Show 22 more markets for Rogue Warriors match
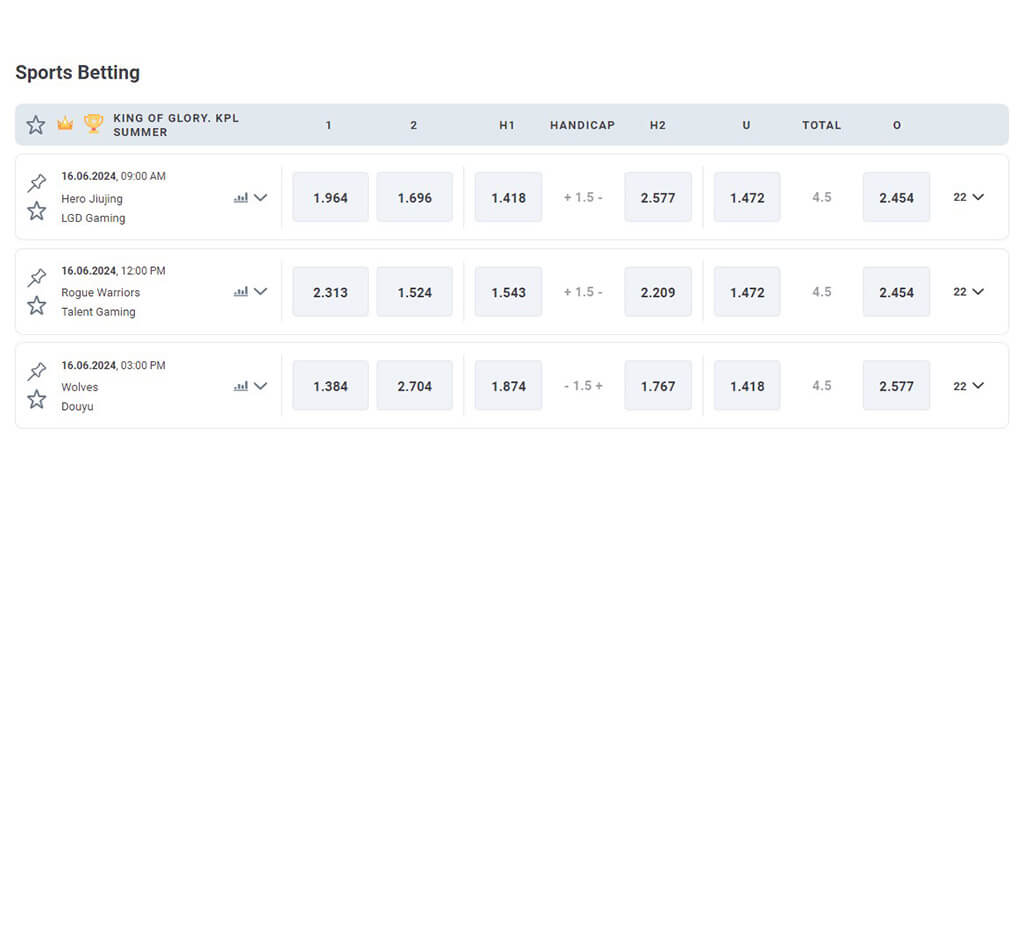The image size is (1024, 939). point(968,292)
